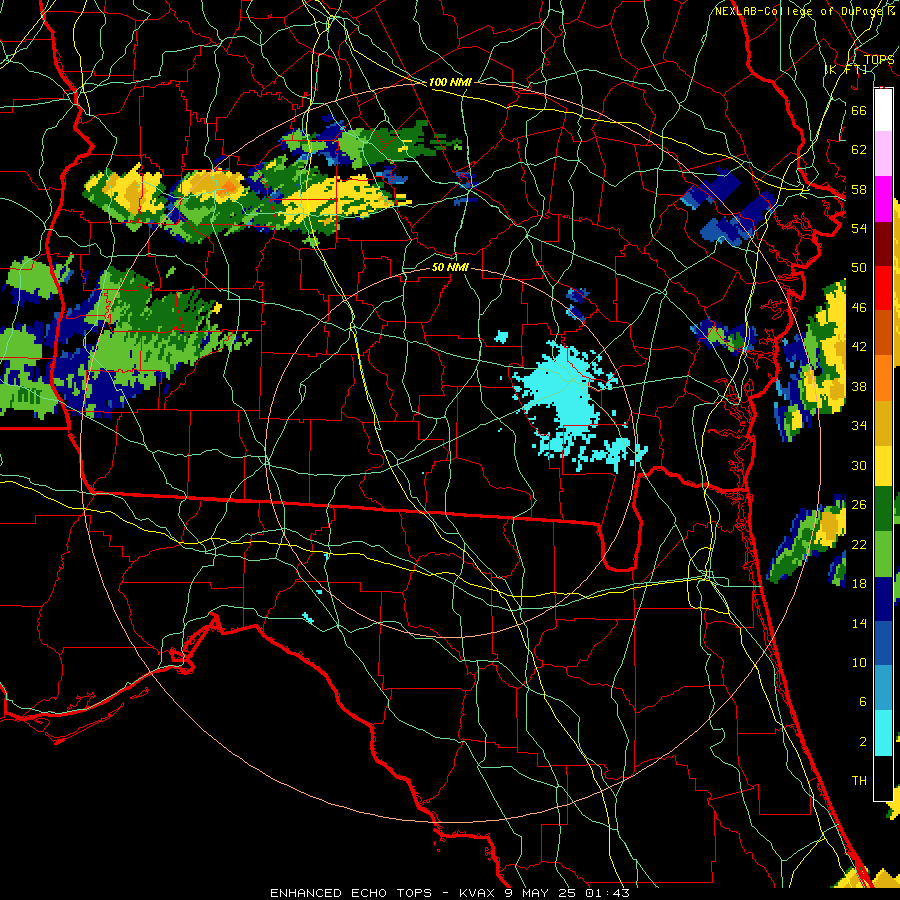Click the '66' scale label
Screen dimensions: 900x900
[x=859, y=110]
